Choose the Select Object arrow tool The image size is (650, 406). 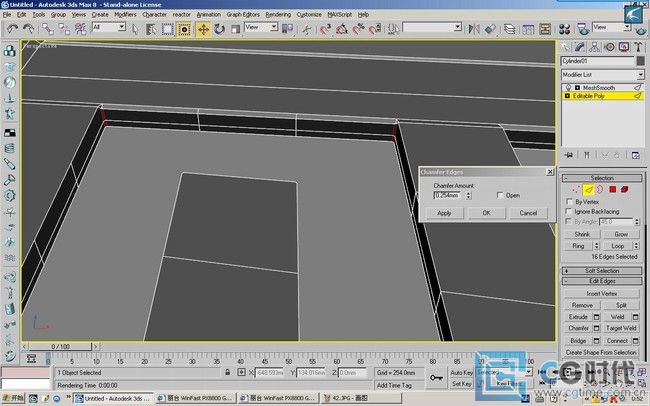point(135,29)
